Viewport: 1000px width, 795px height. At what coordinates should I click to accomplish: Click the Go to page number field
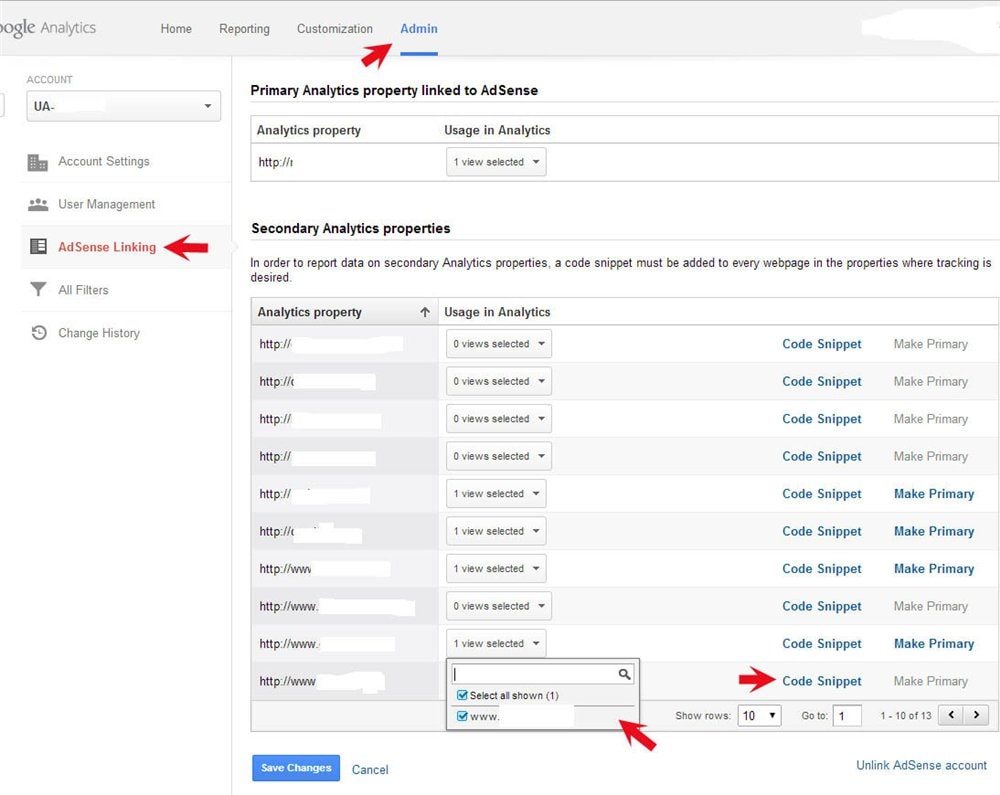pyautogui.click(x=846, y=715)
